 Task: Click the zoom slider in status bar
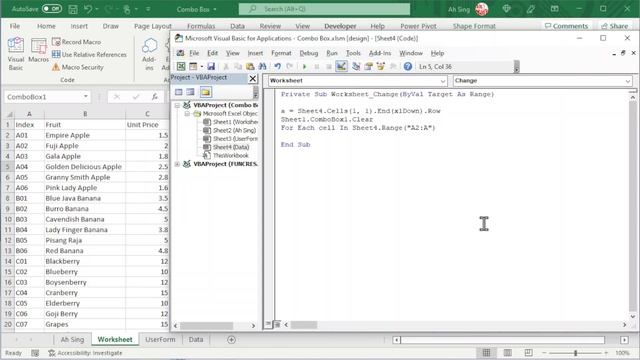point(575,353)
